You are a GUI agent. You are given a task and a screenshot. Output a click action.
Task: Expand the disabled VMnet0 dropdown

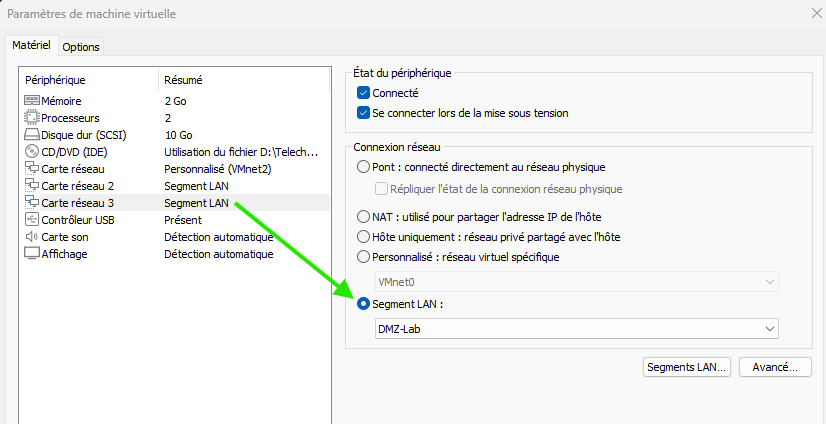(575, 282)
